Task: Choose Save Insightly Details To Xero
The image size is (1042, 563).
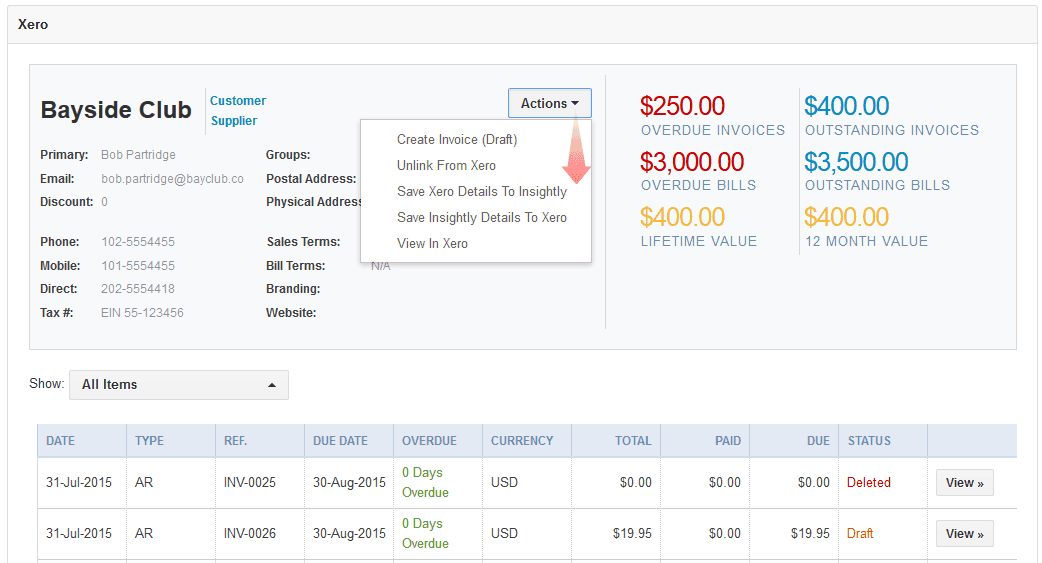Action: [482, 217]
